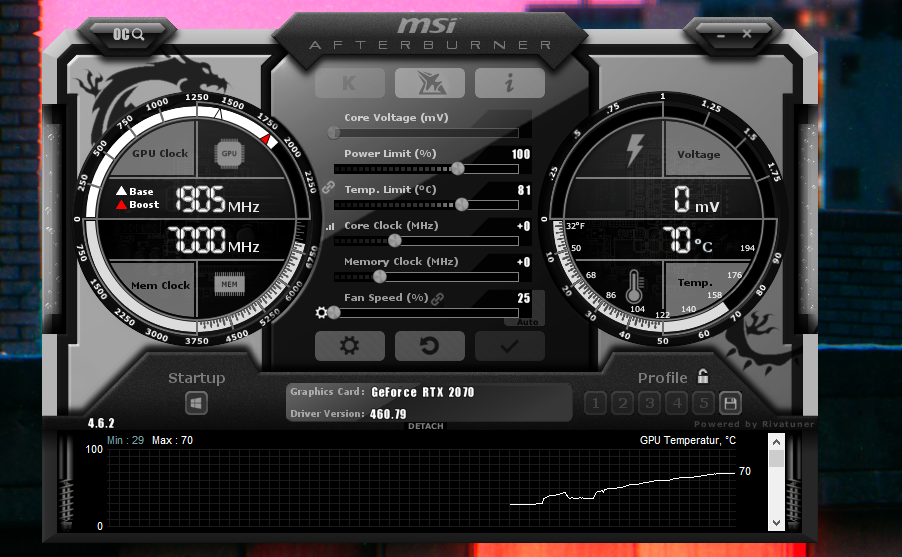Click the GPU Temperatur graph title
Screen dimensions: 902x557
687,440
